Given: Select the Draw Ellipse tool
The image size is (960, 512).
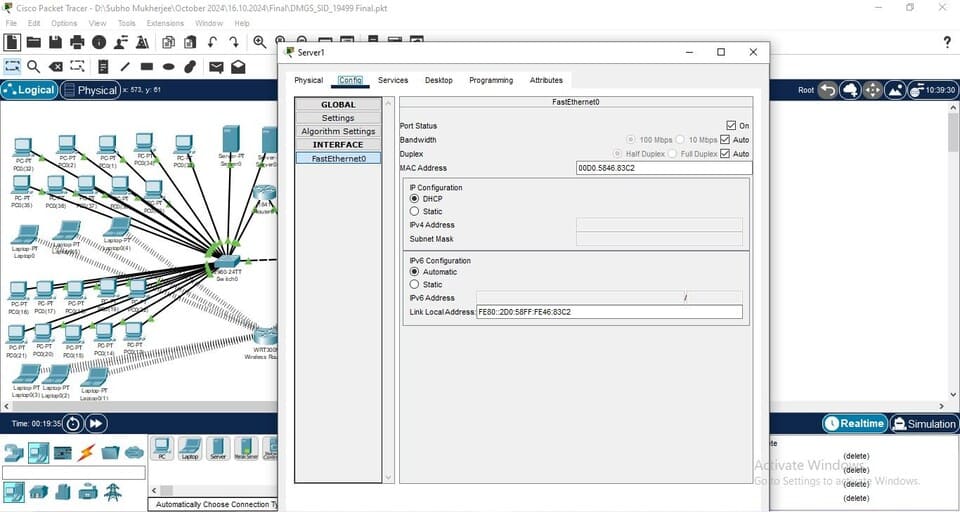Looking at the screenshot, I should [x=169, y=66].
